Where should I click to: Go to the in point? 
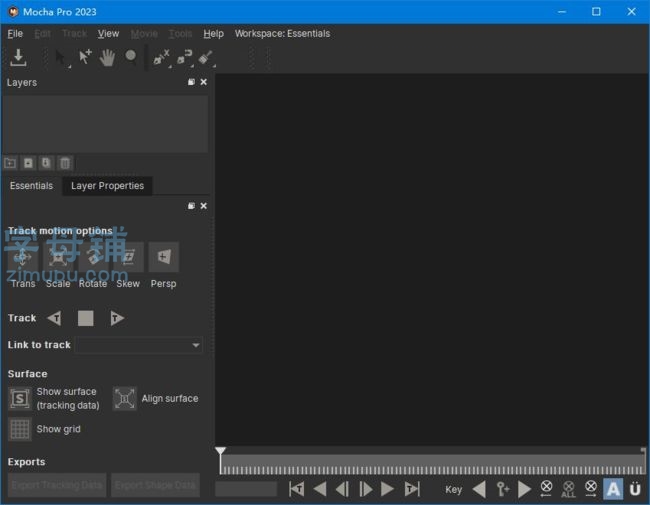tap(296, 490)
